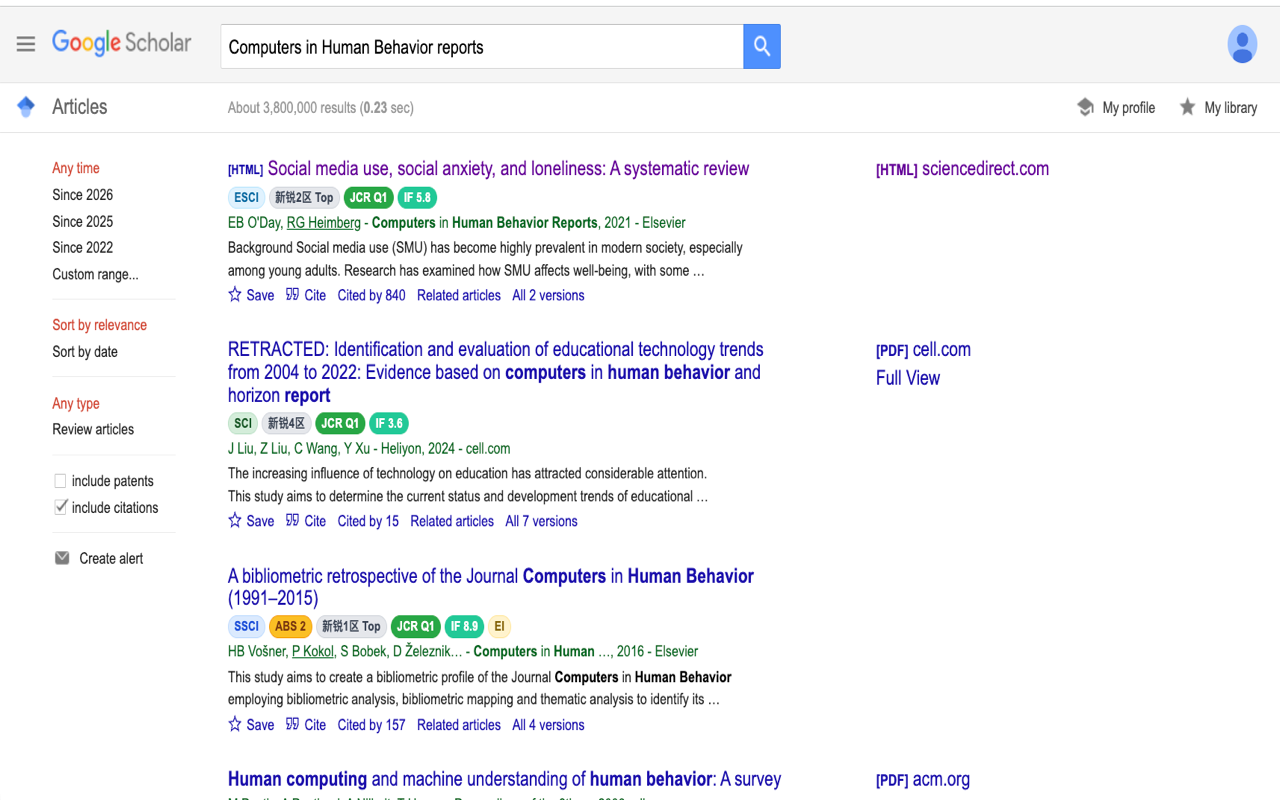Filter results Since 2025
The image size is (1280, 800).
(x=83, y=221)
